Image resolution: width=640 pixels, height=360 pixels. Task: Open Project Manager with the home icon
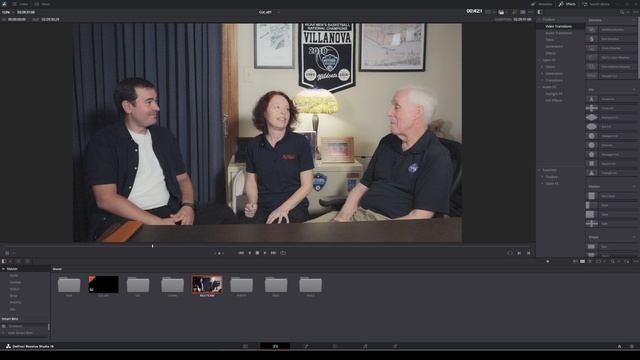pyautogui.click(x=619, y=346)
